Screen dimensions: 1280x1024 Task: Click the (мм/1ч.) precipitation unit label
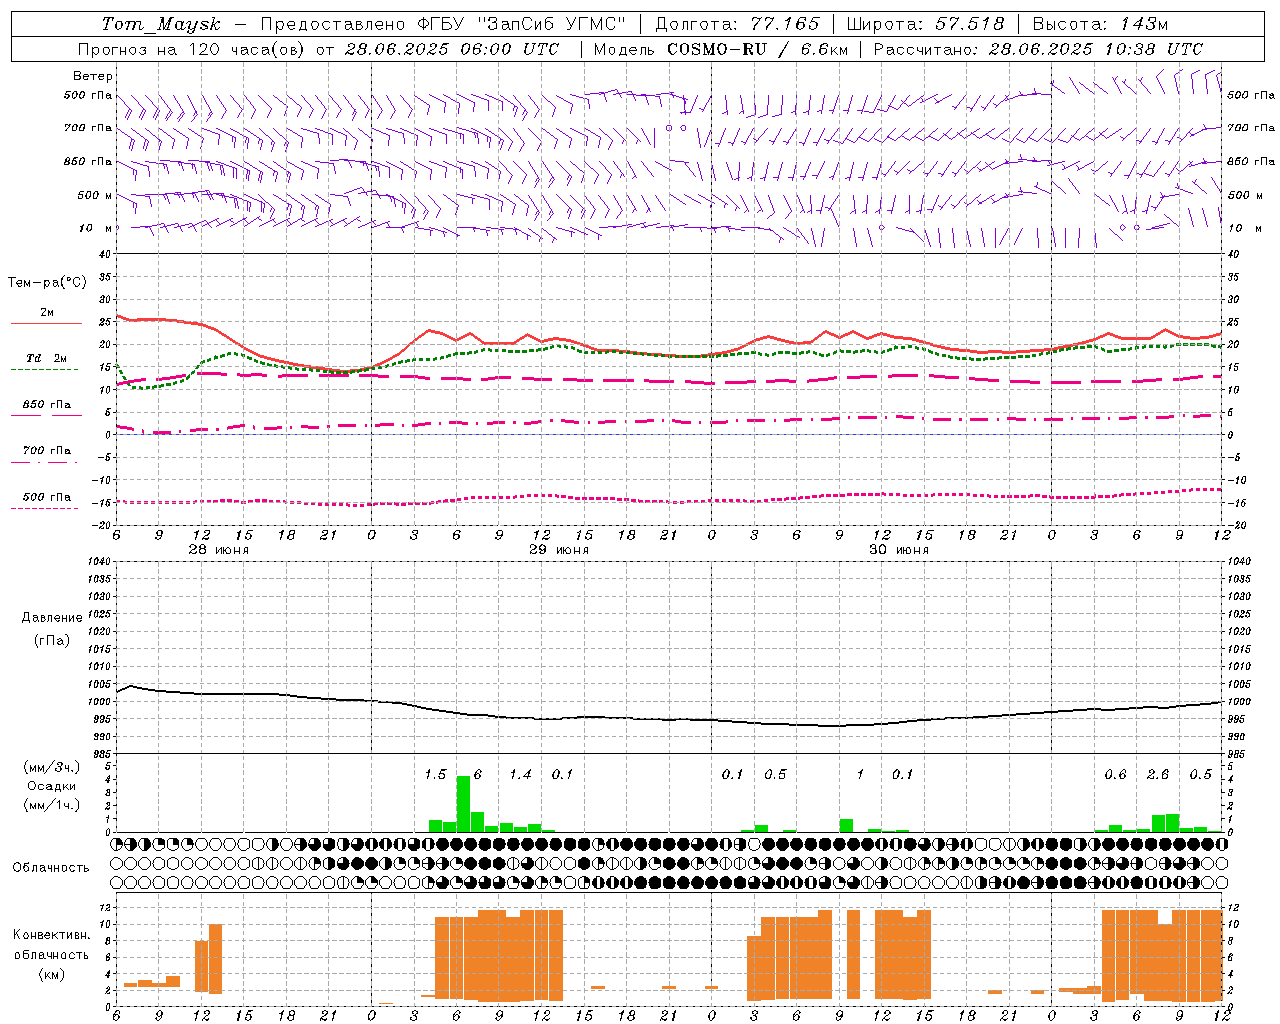(x=52, y=805)
